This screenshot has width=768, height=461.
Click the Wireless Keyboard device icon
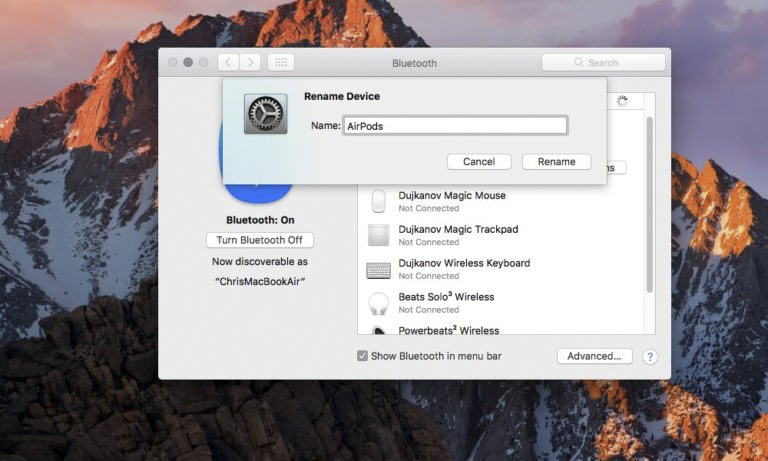tap(378, 270)
